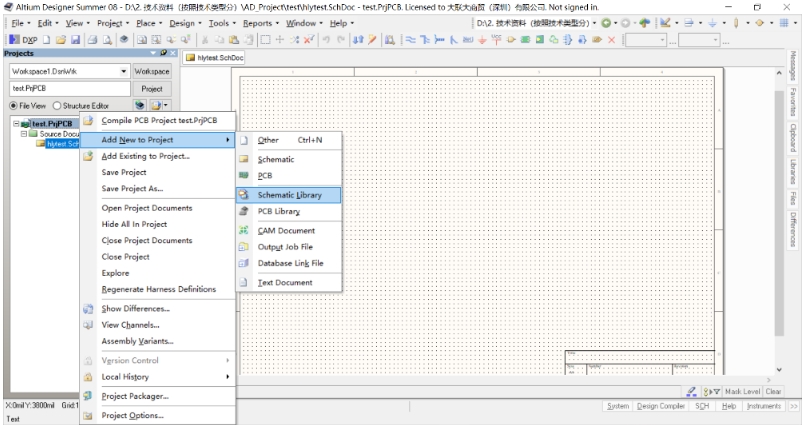The image size is (804, 425).
Task: Switch to the hlytest.SchDoc document tab
Action: click(215, 58)
